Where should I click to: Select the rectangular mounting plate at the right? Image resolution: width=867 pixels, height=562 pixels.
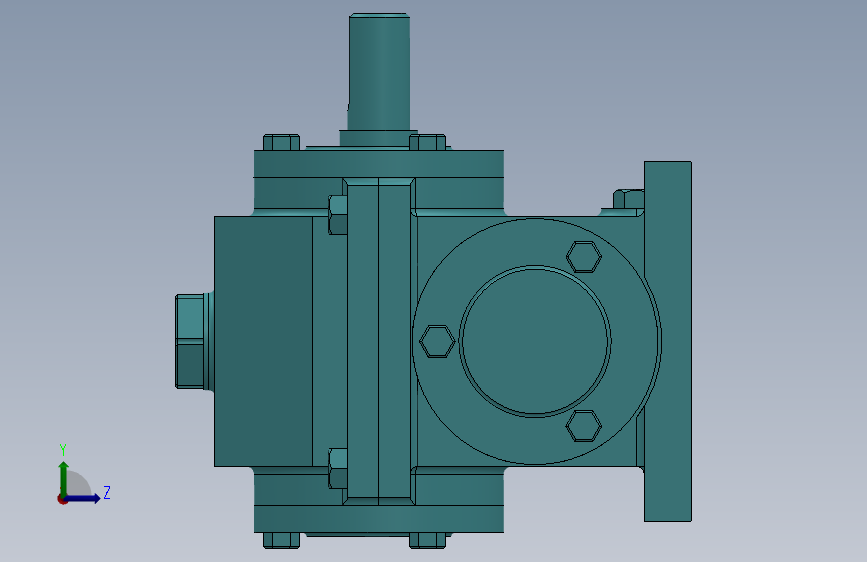(668, 341)
